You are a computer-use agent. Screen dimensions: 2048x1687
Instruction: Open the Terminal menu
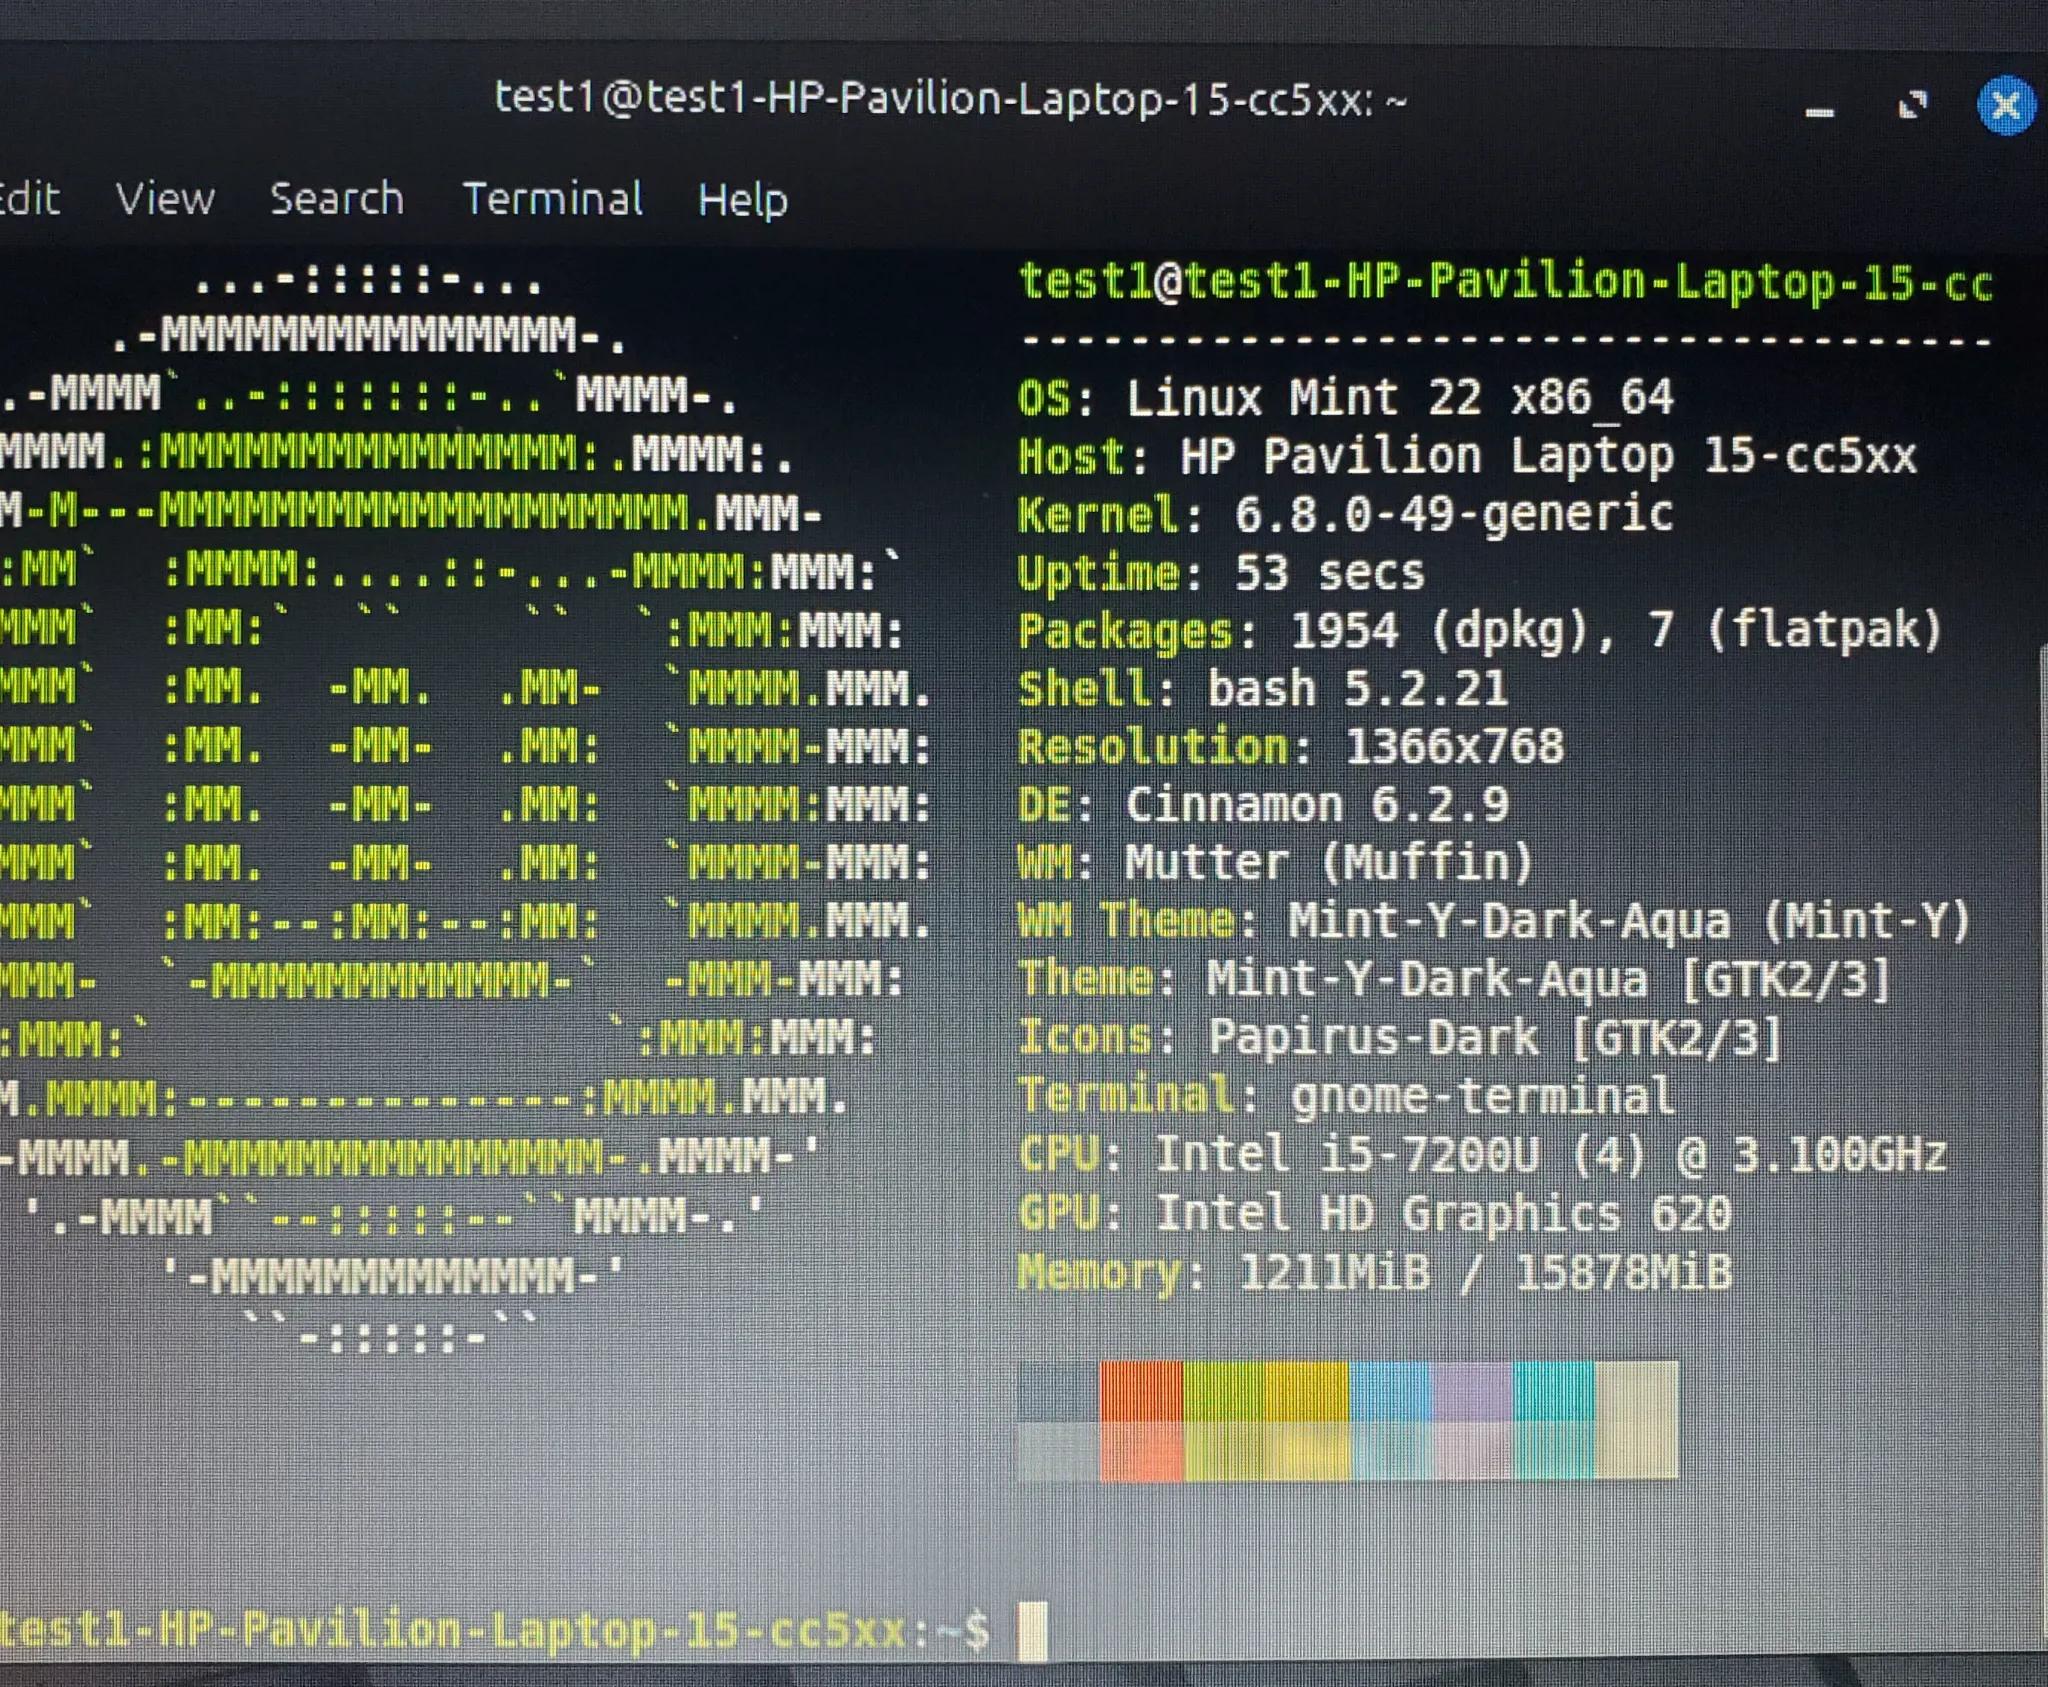552,199
